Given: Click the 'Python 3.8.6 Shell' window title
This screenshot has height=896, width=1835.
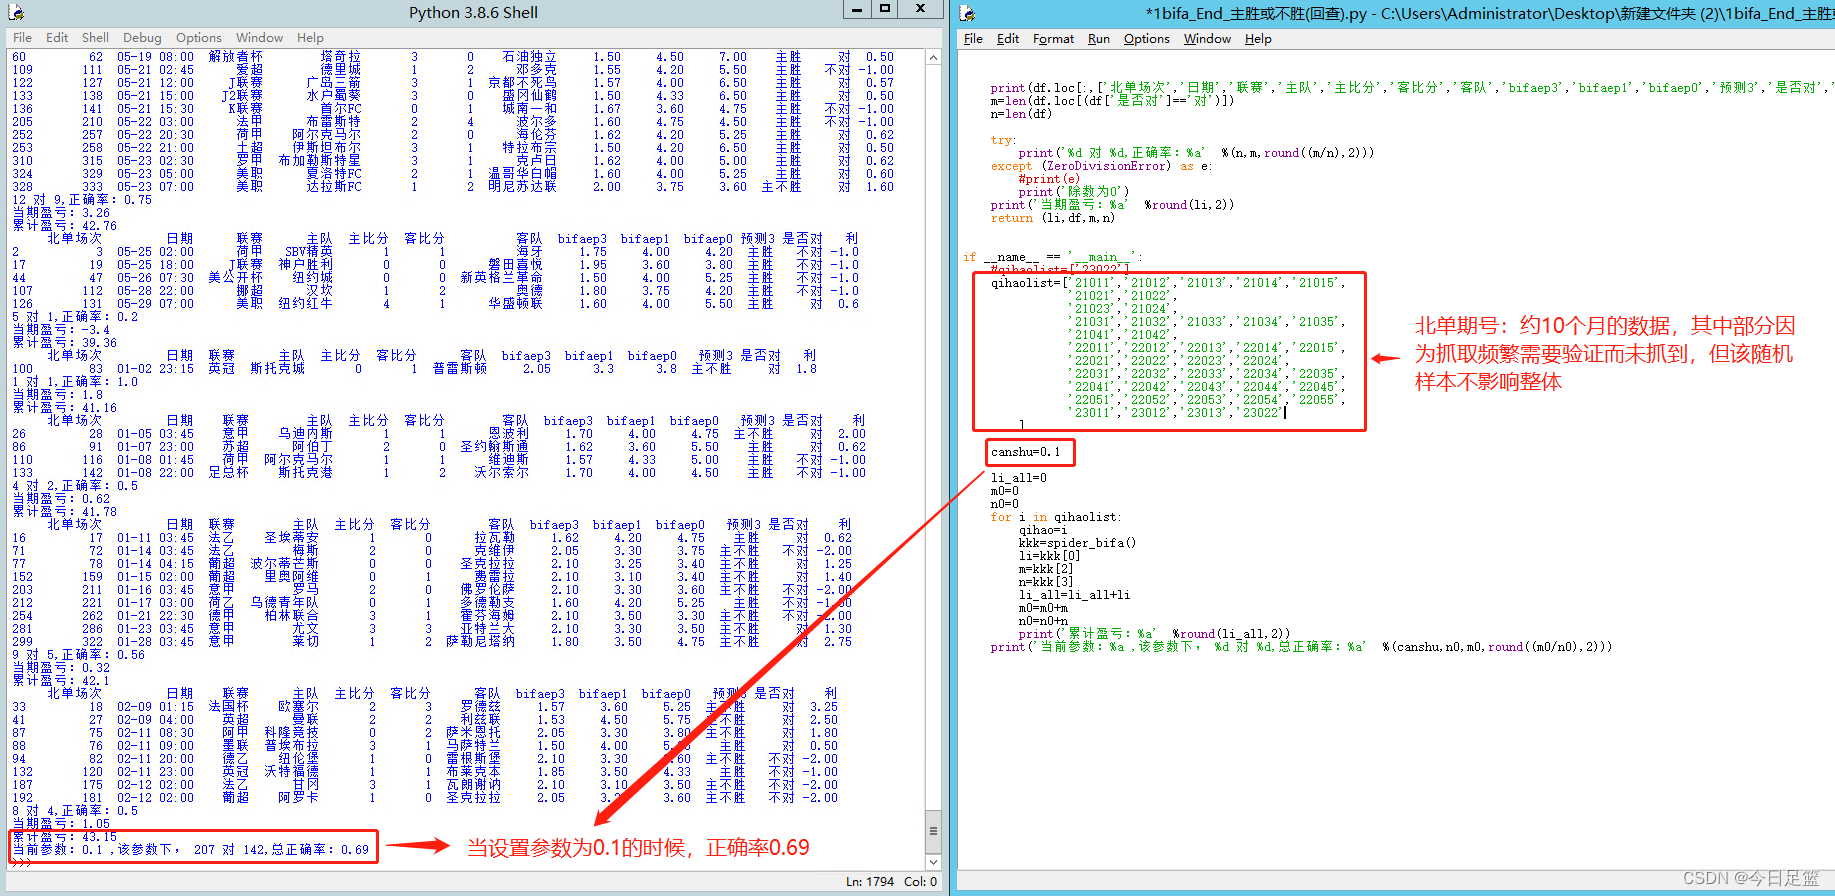Looking at the screenshot, I should pos(473,13).
